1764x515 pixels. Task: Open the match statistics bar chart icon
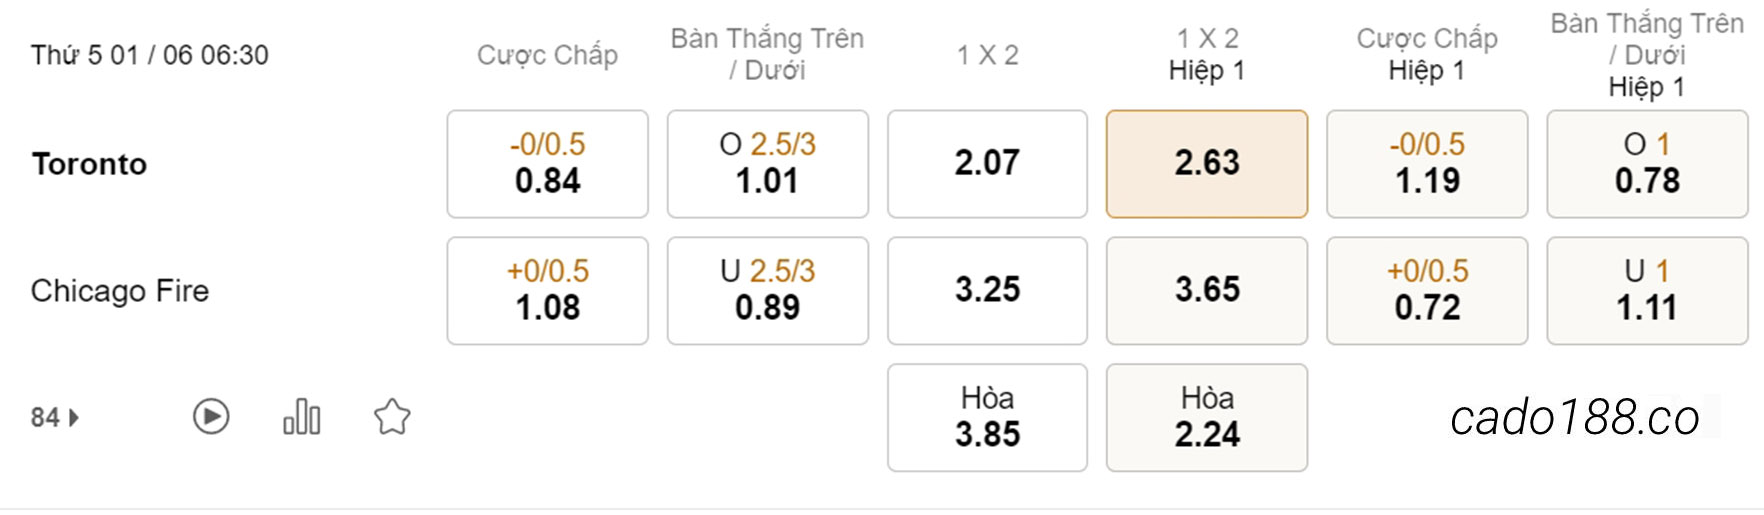click(301, 417)
